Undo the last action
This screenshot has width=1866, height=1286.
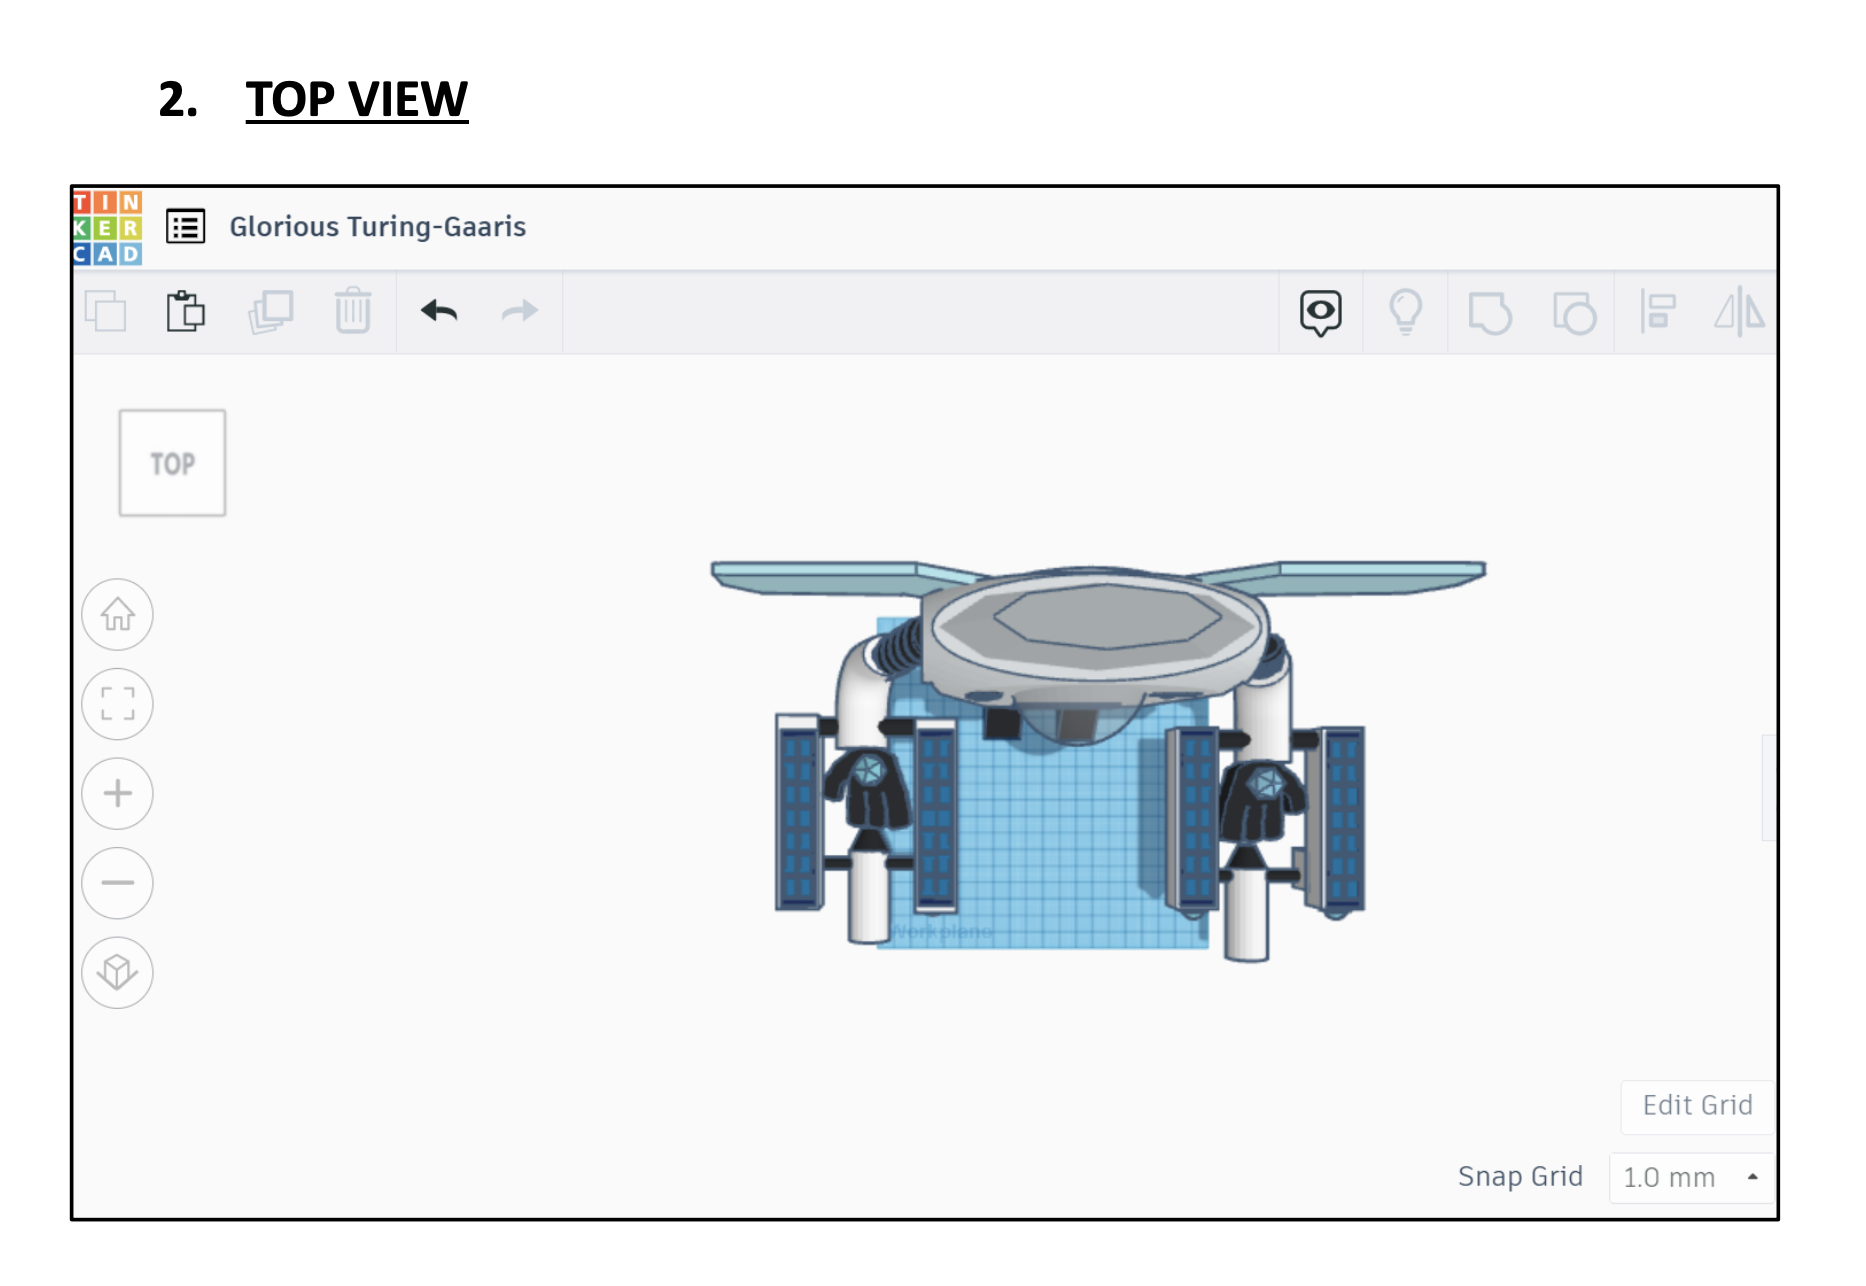click(x=439, y=311)
